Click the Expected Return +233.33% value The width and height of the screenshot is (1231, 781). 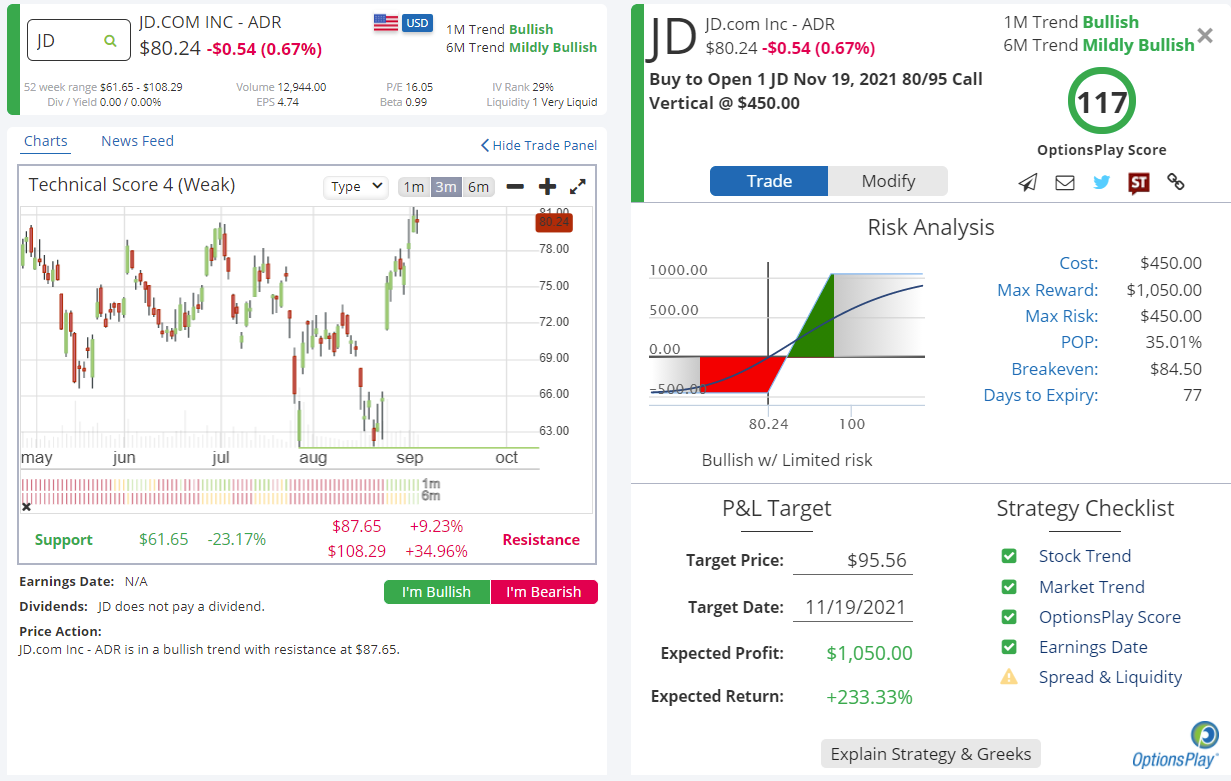(870, 697)
